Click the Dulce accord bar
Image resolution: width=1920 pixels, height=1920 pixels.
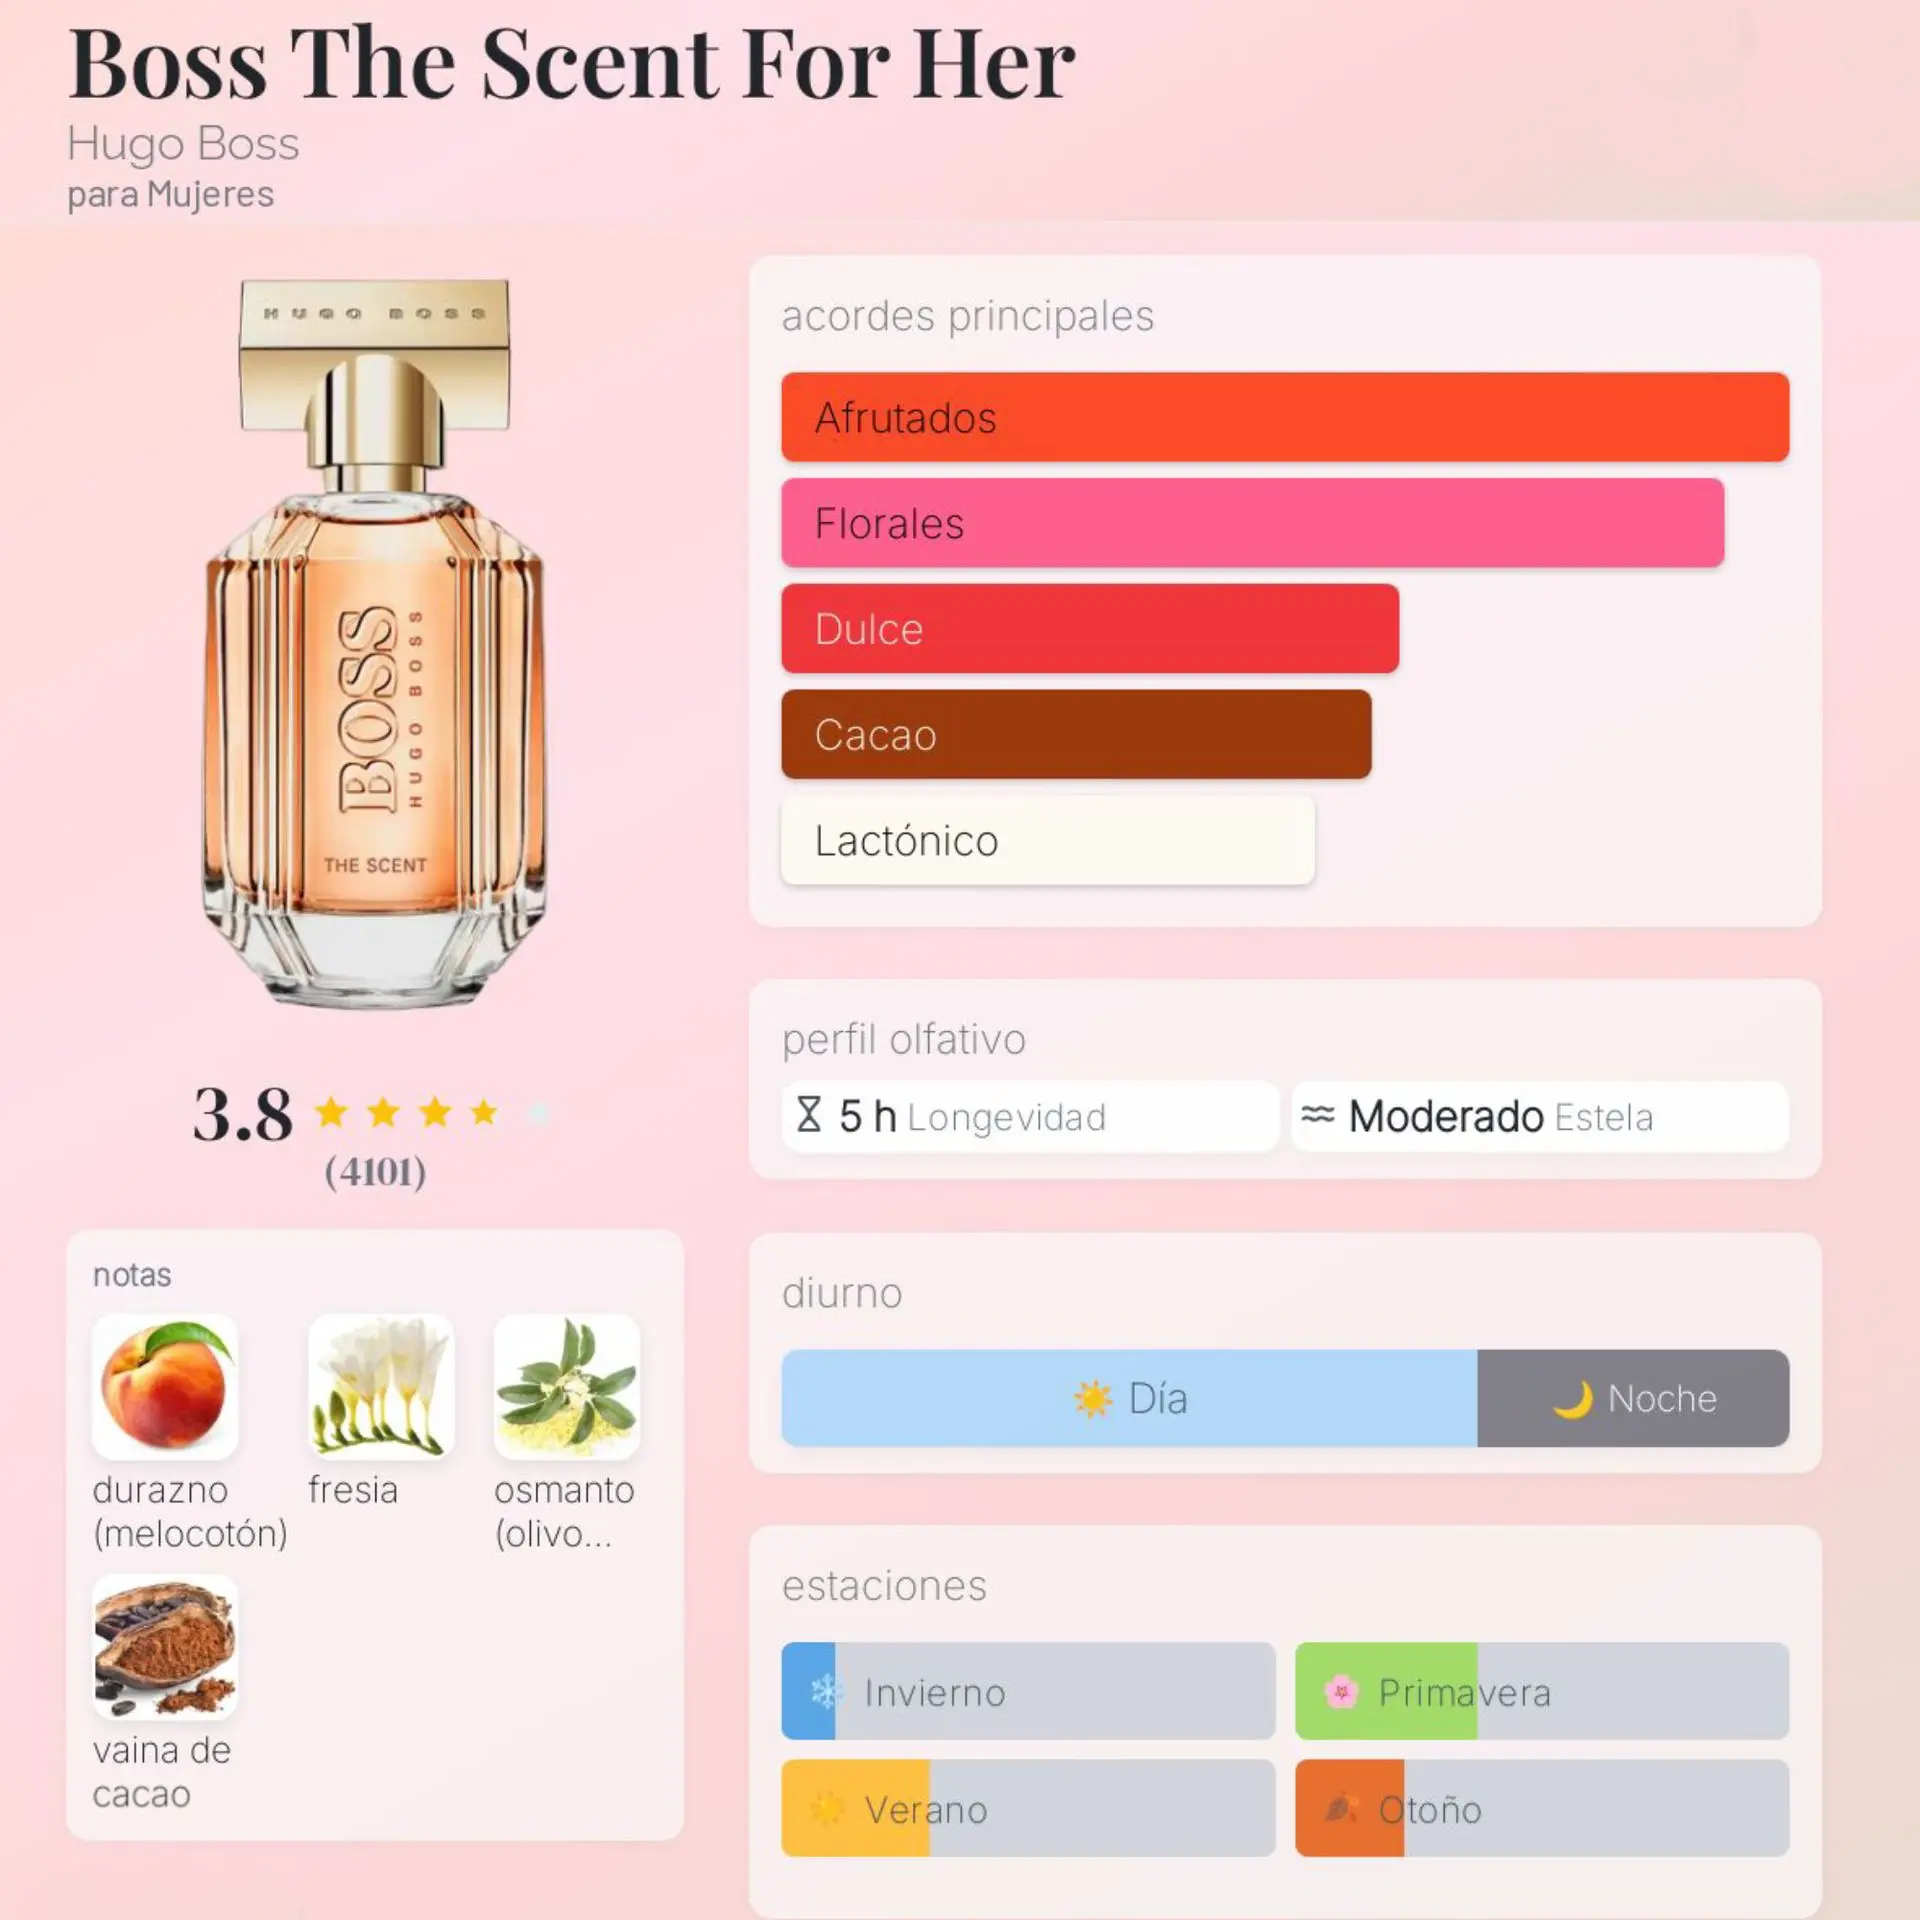[x=1090, y=628]
